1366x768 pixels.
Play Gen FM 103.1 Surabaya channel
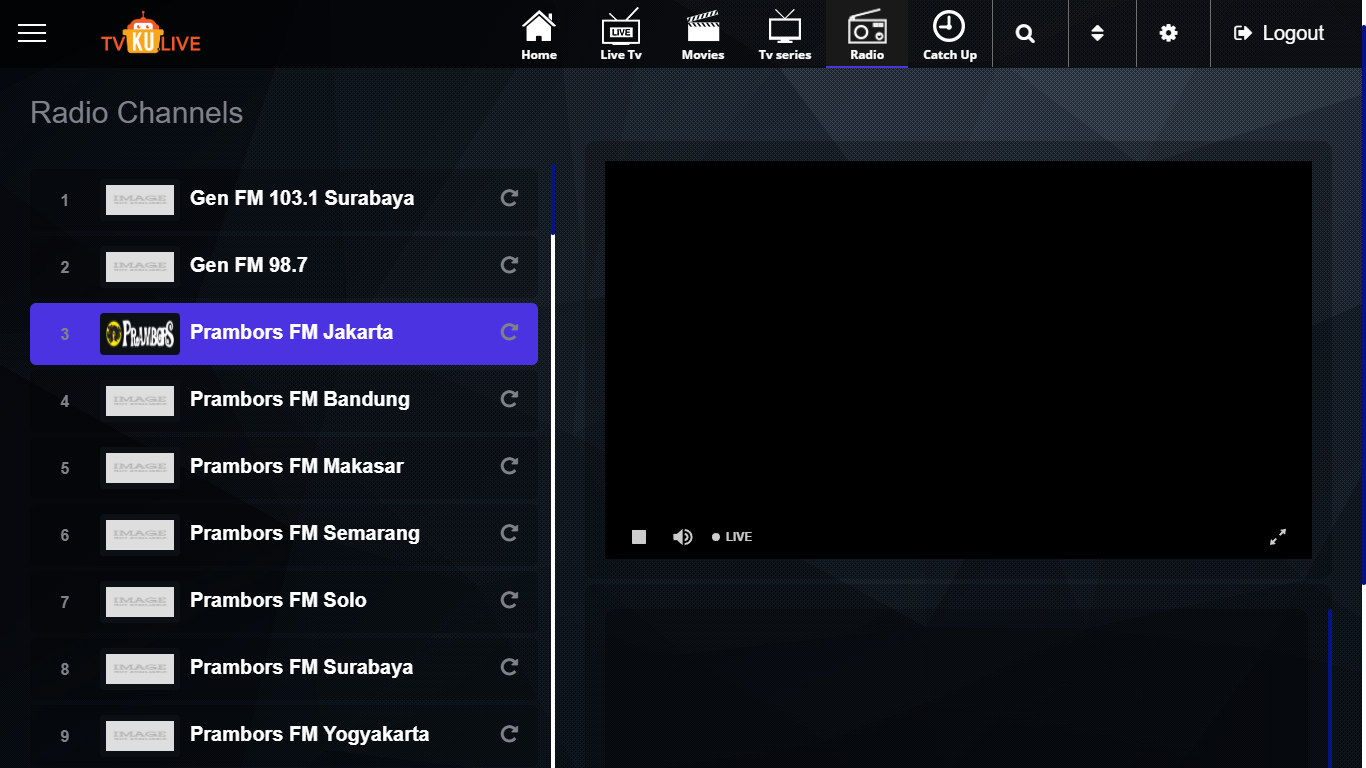284,199
